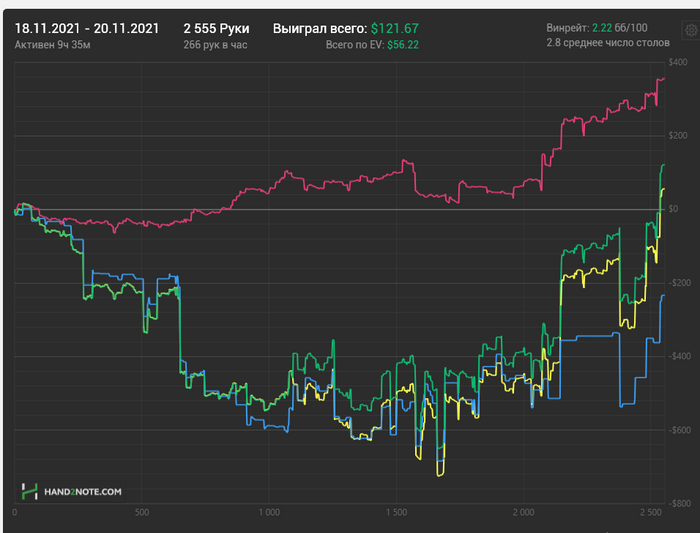Click the 'Выиграл всего:' label
Viewport: 700px width, 533px height.
[x=320, y=29]
